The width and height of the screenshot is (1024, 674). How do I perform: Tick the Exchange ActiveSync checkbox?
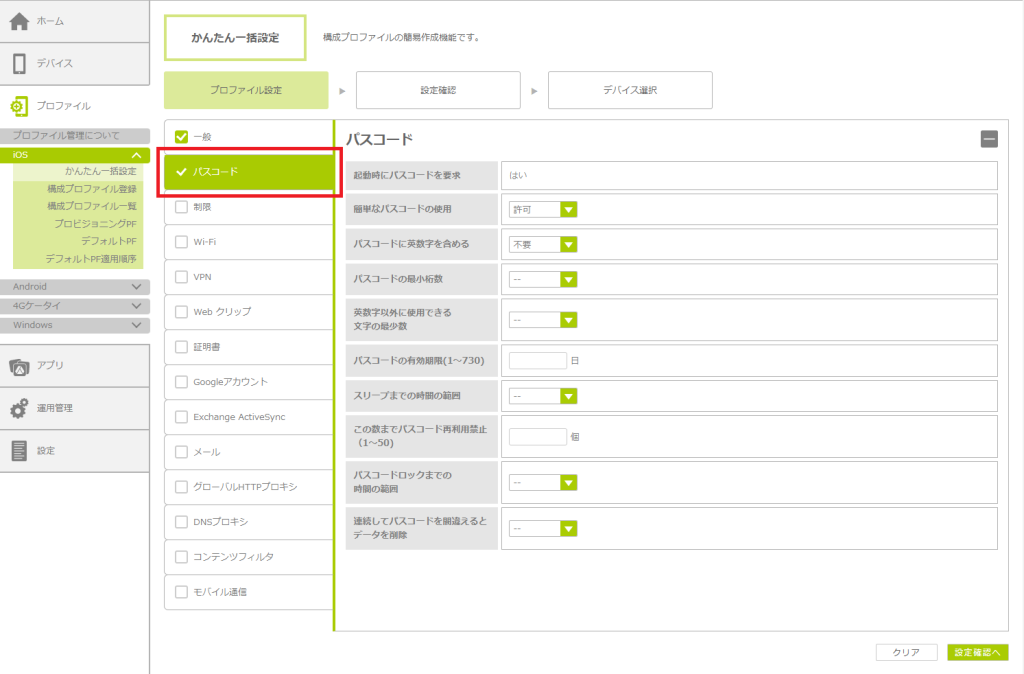coord(181,417)
